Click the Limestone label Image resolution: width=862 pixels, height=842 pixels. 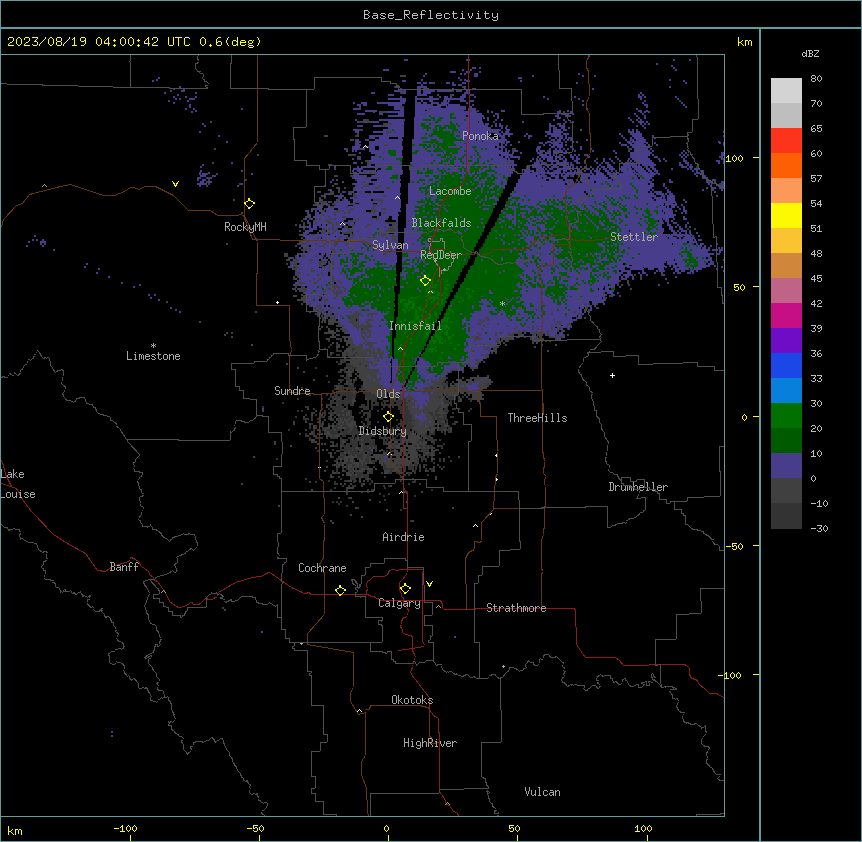point(153,356)
